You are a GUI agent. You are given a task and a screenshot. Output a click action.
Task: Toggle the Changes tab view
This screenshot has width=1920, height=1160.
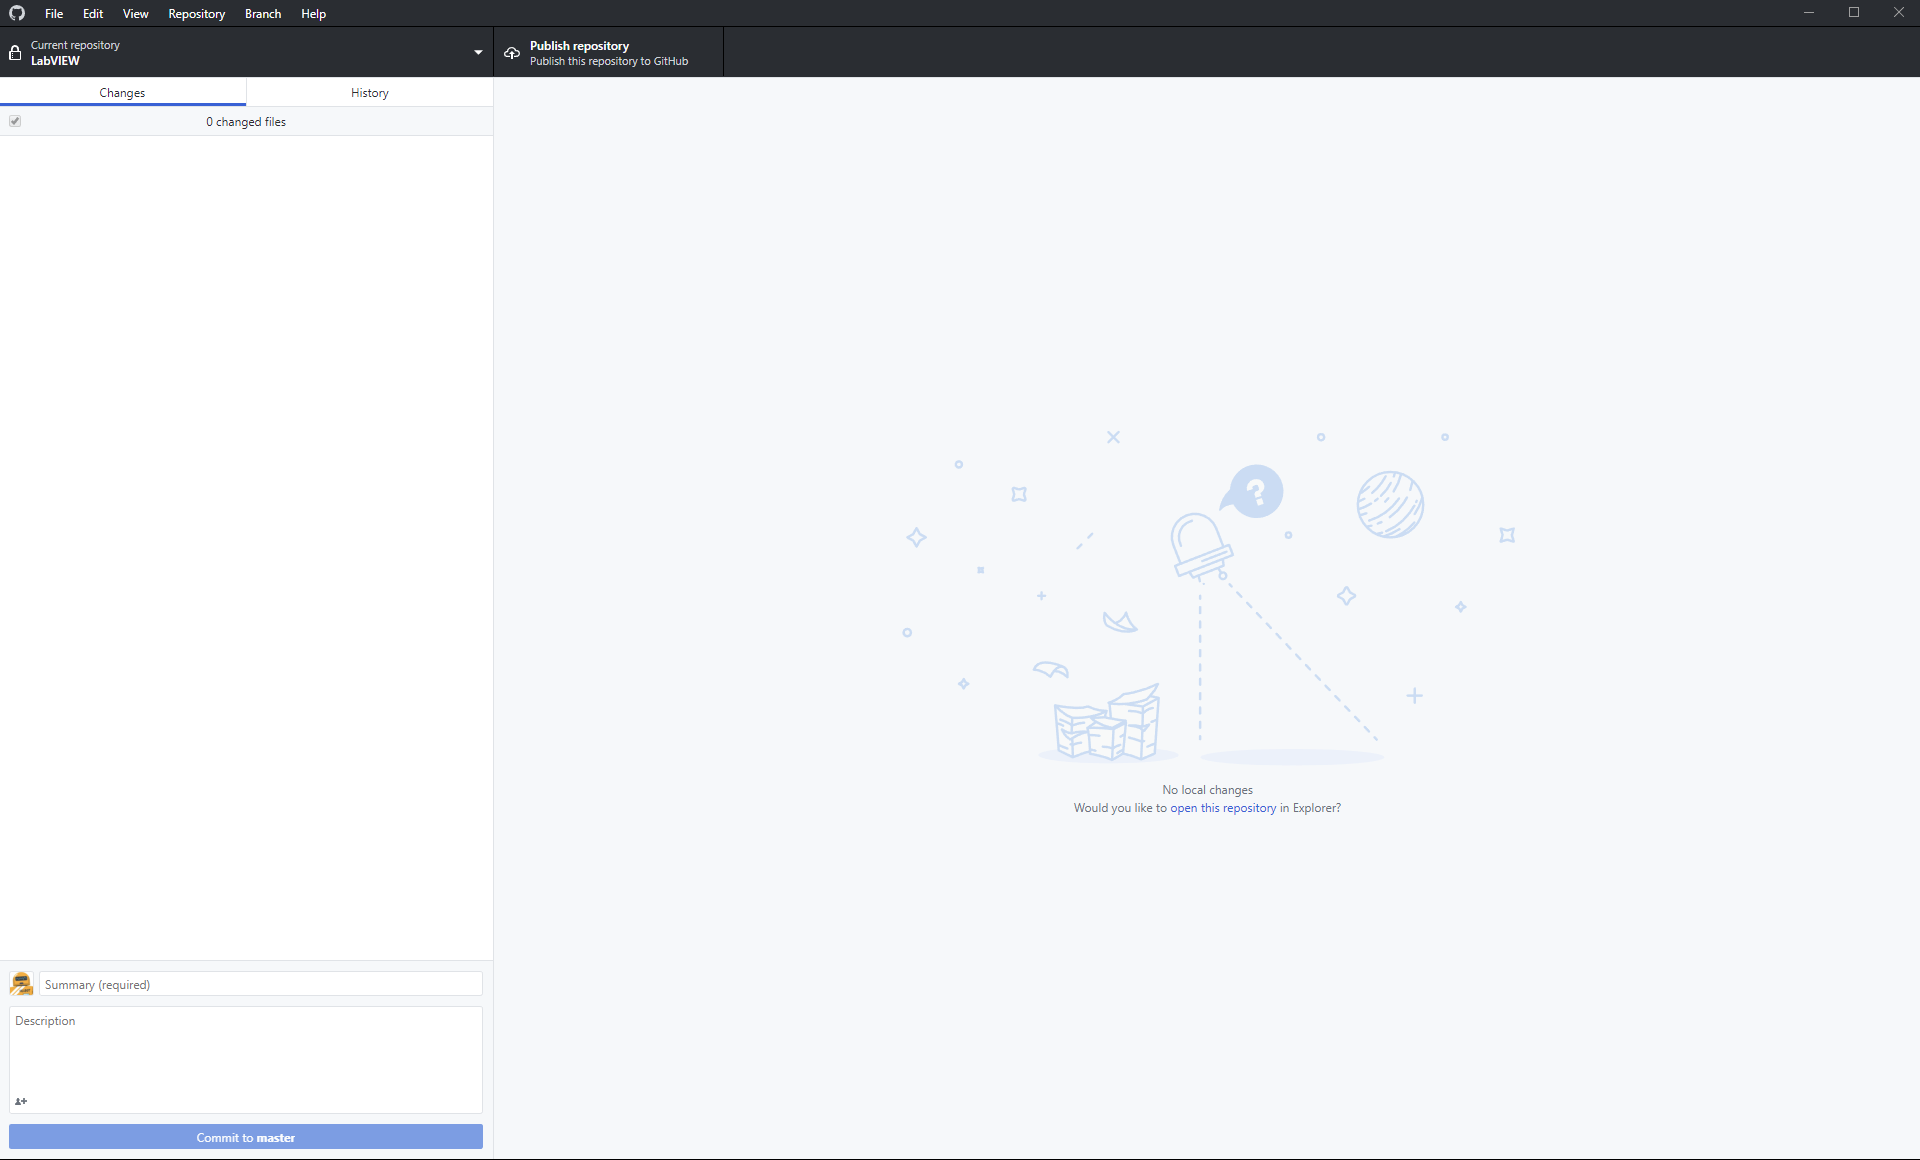(x=122, y=92)
